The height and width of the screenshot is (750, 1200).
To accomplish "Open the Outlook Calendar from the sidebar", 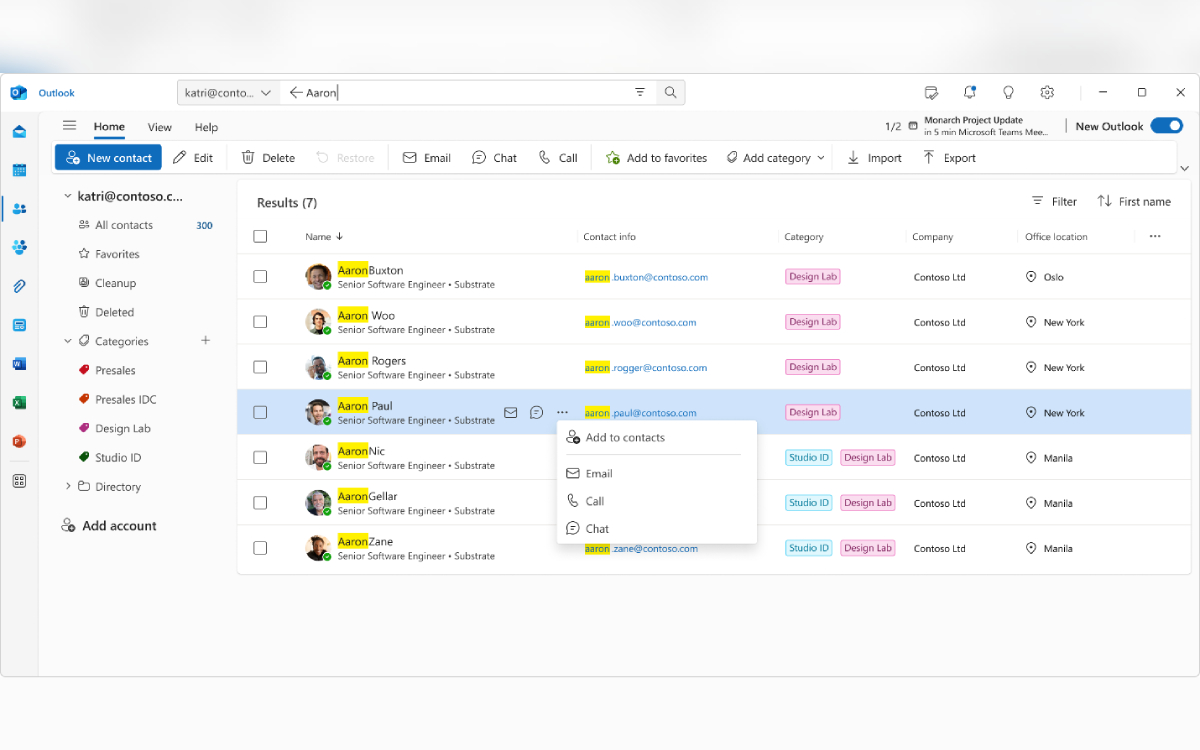I will [x=20, y=170].
